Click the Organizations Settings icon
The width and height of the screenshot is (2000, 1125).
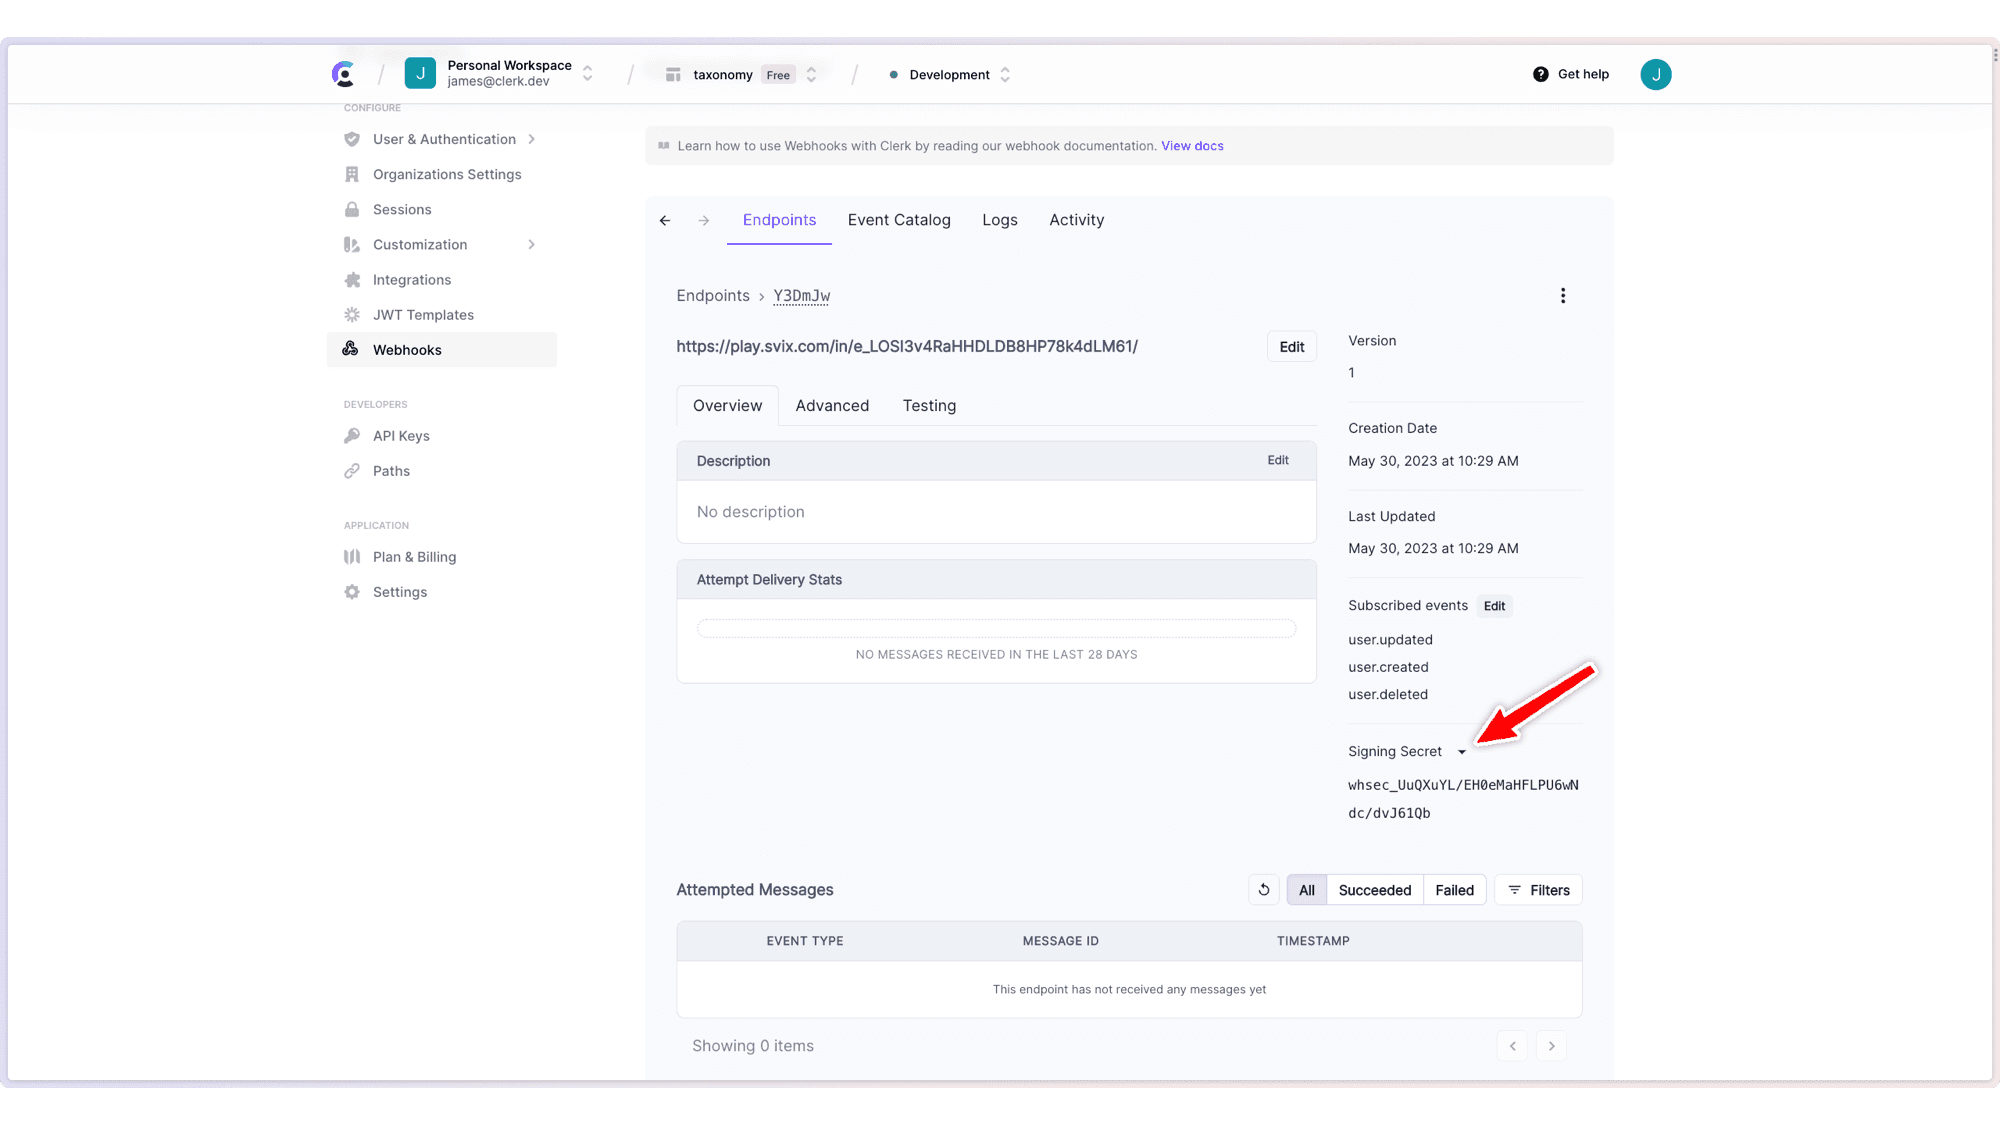352,174
